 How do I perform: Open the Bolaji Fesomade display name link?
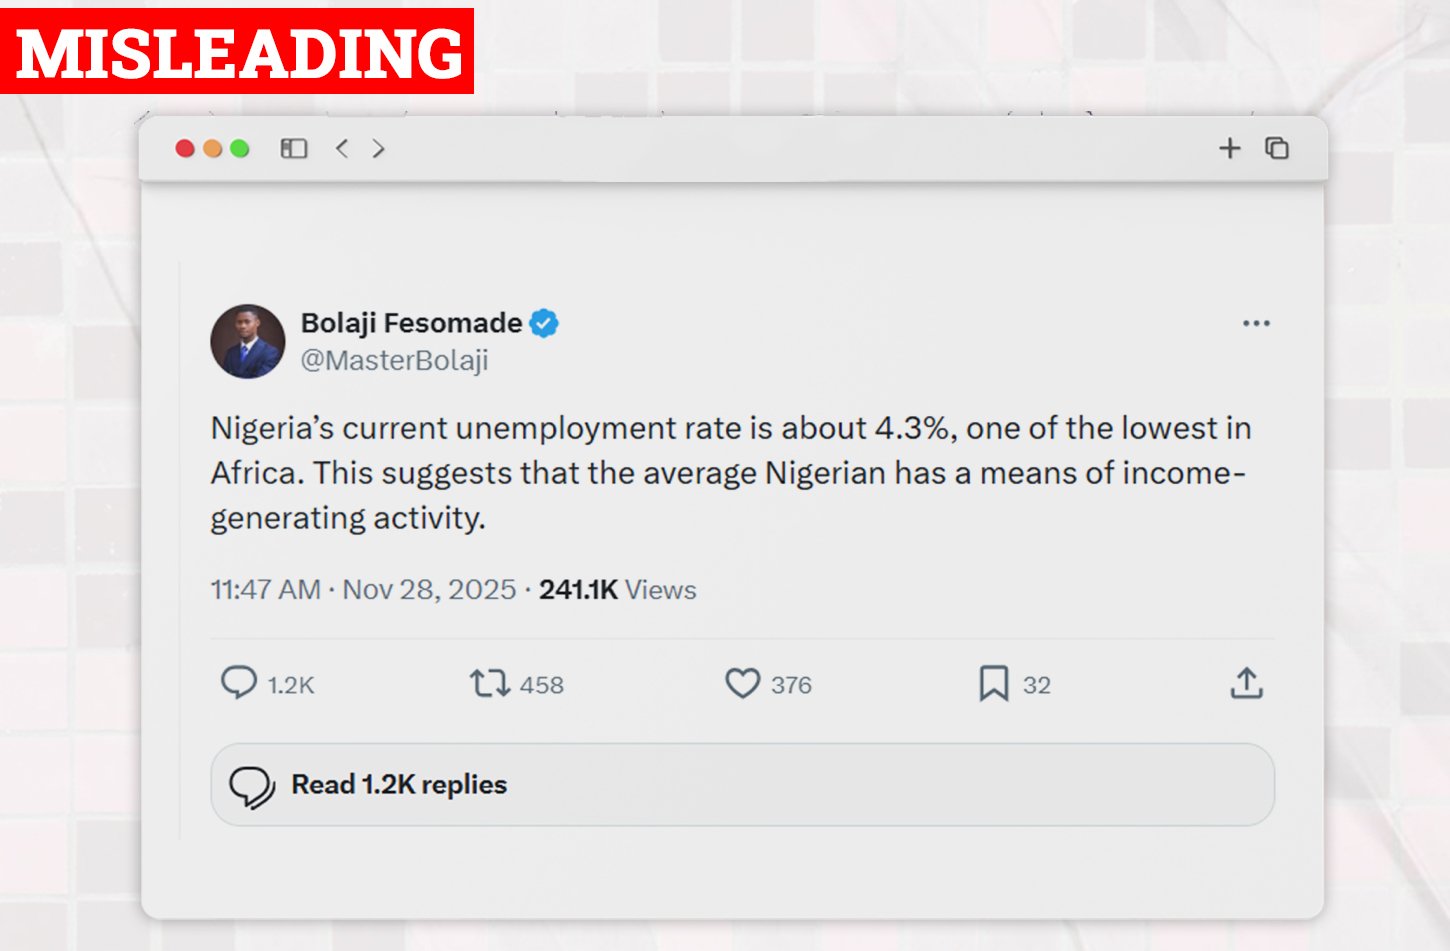411,323
